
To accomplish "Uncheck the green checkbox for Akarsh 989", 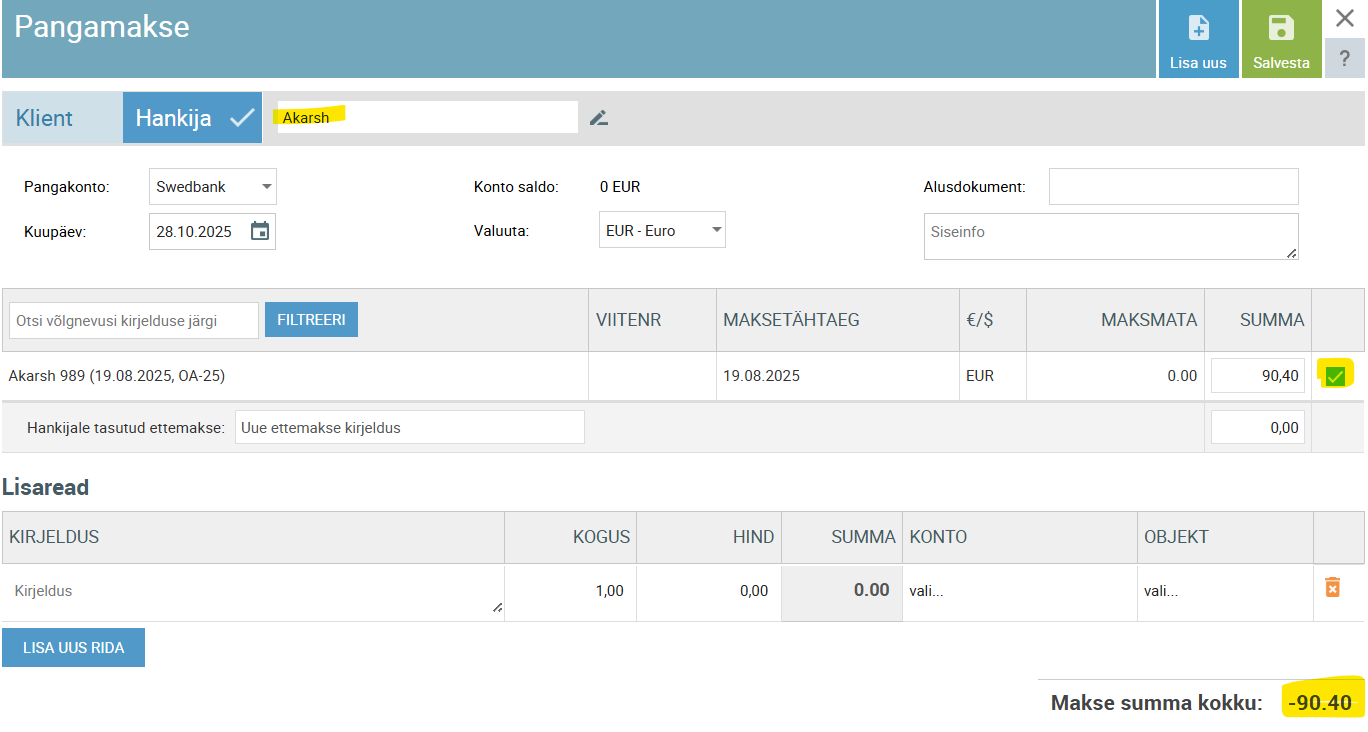I will pyautogui.click(x=1334, y=376).
